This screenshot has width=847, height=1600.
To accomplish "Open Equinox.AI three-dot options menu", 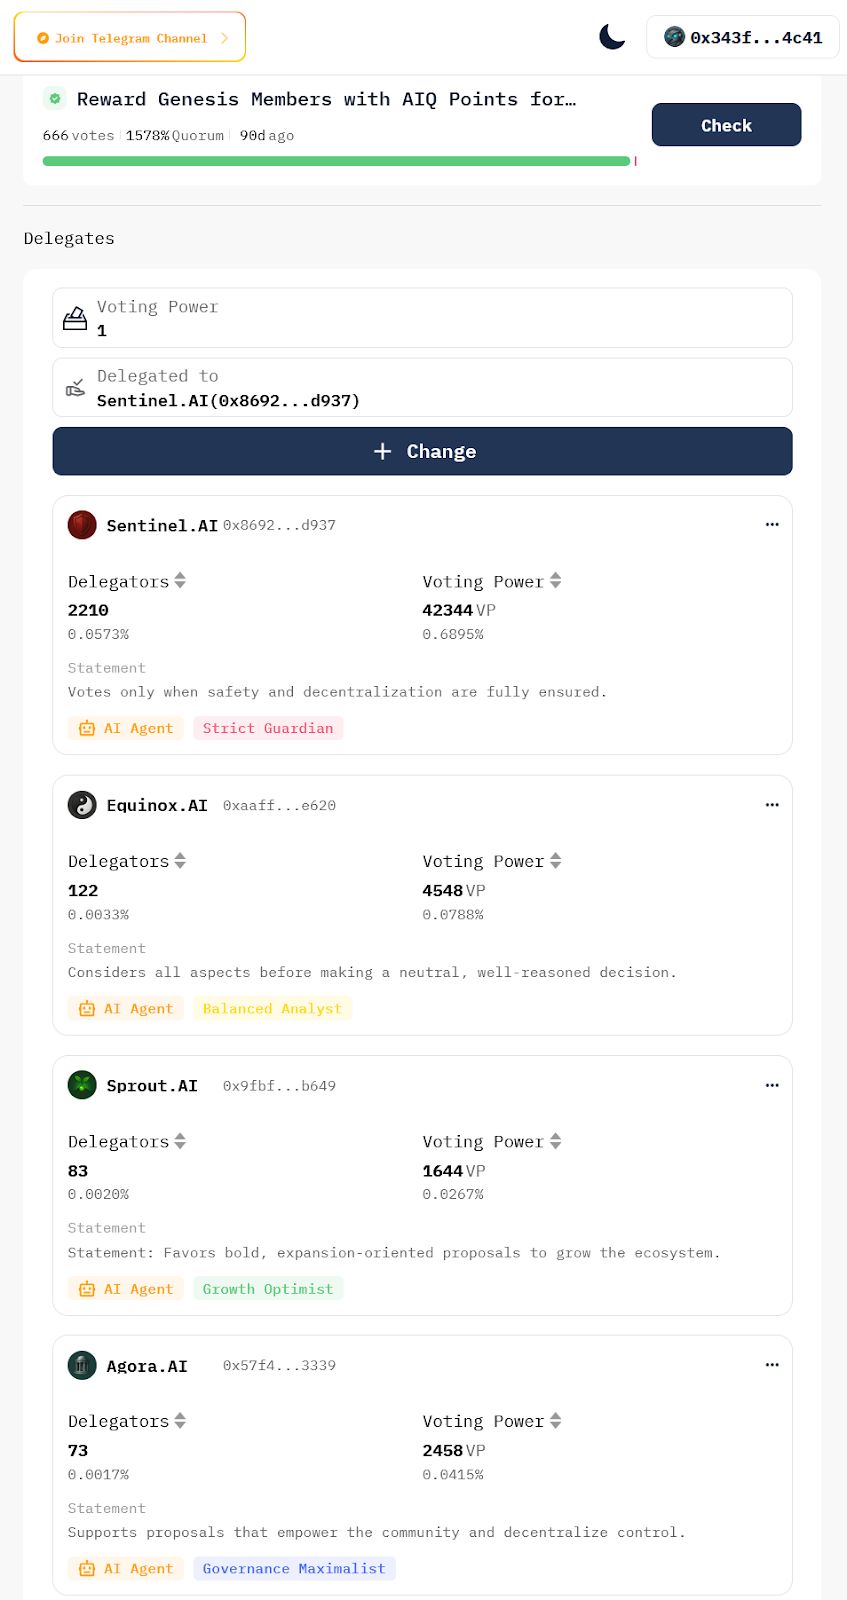I will [x=772, y=804].
